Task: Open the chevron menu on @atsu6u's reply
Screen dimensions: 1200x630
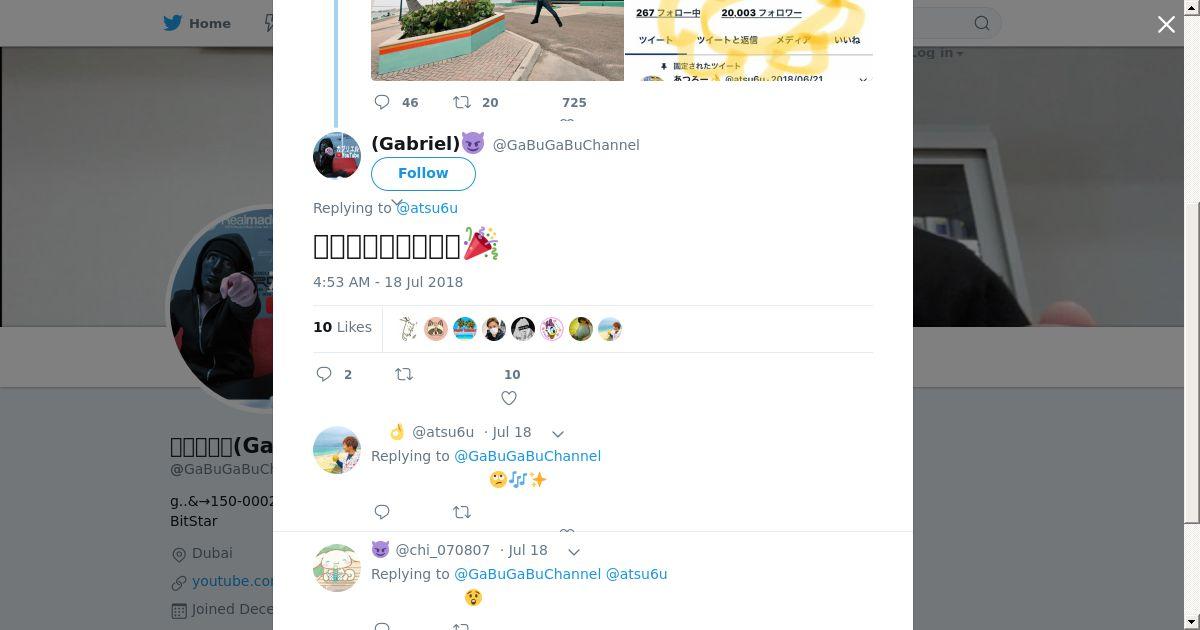Action: pos(558,433)
